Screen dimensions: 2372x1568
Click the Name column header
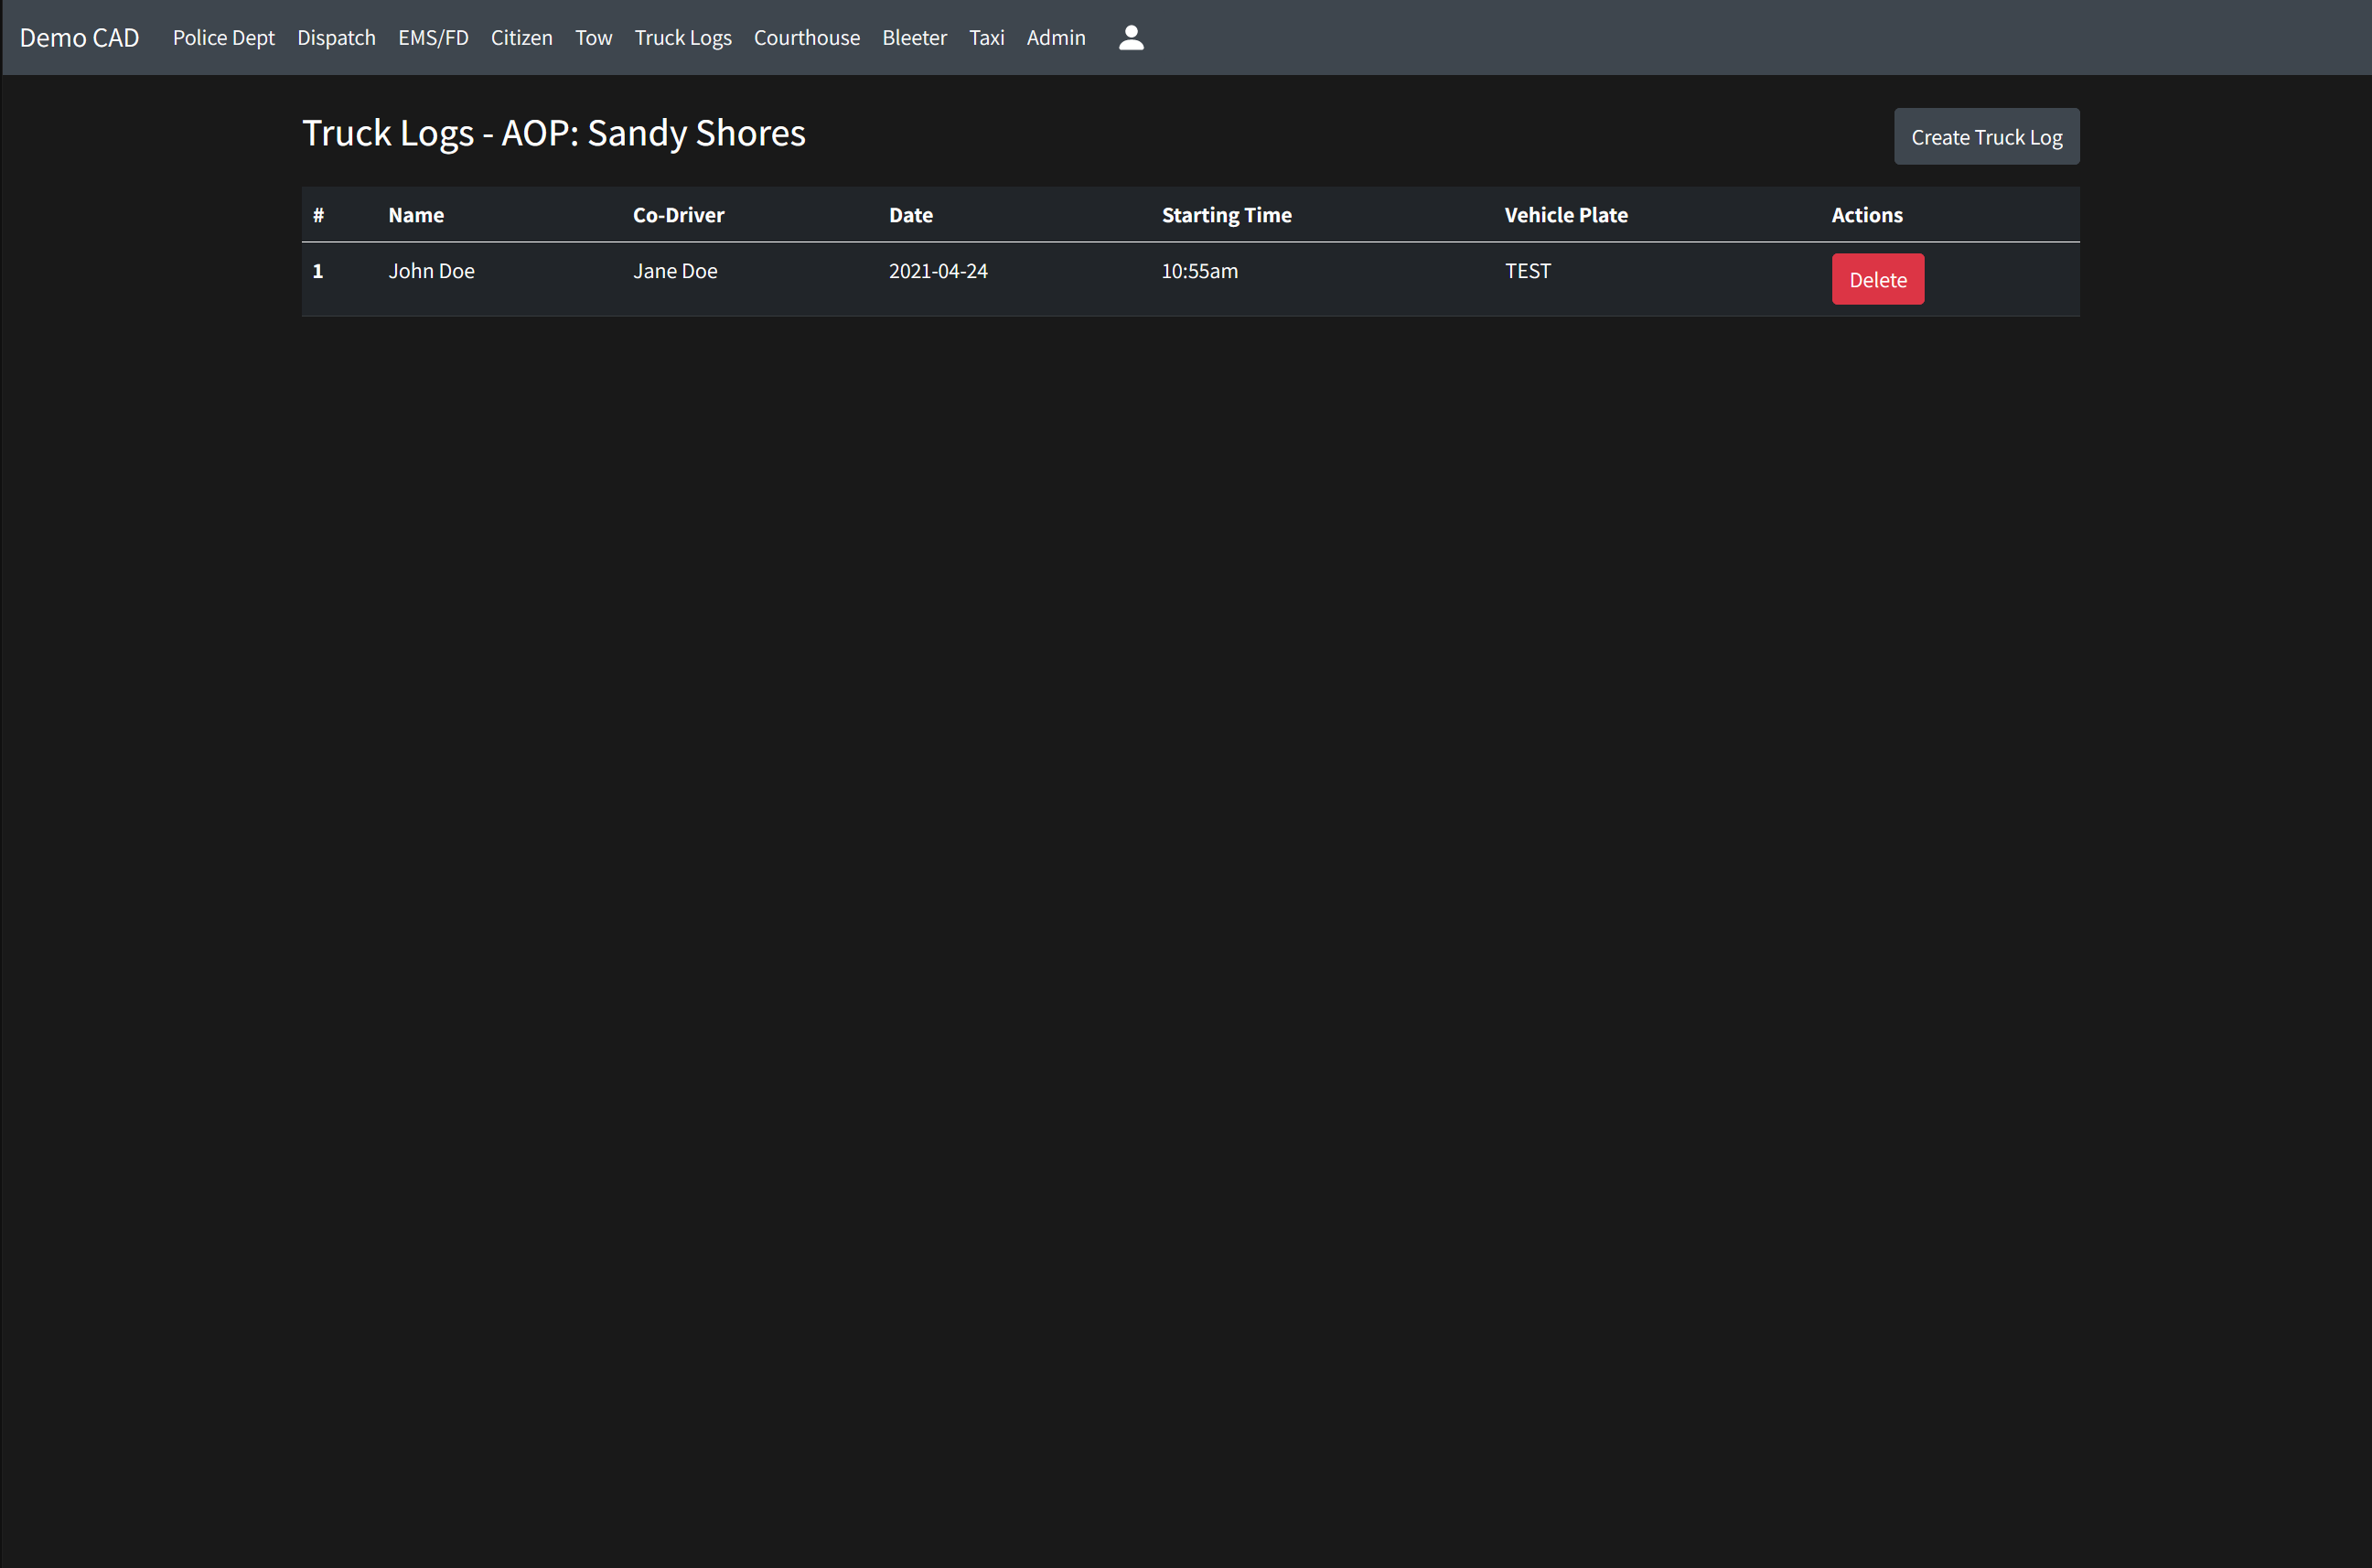[416, 215]
